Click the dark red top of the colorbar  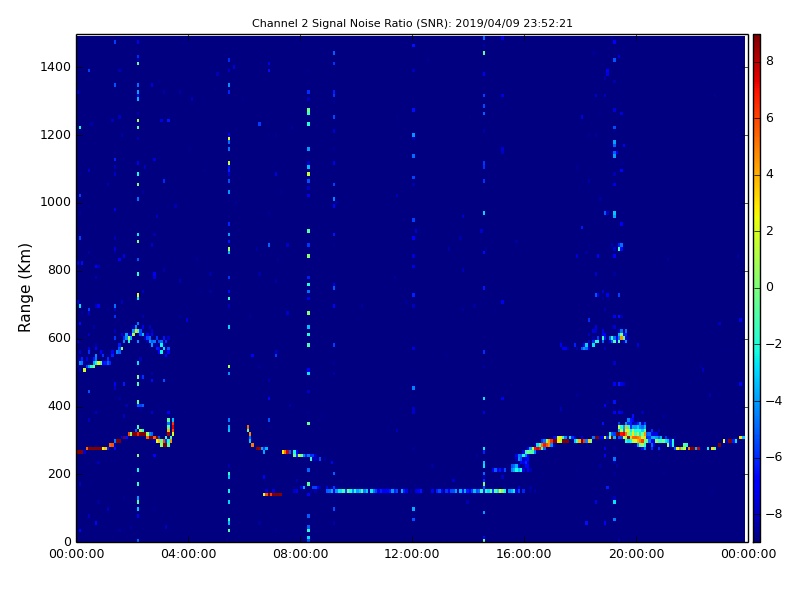[757, 41]
